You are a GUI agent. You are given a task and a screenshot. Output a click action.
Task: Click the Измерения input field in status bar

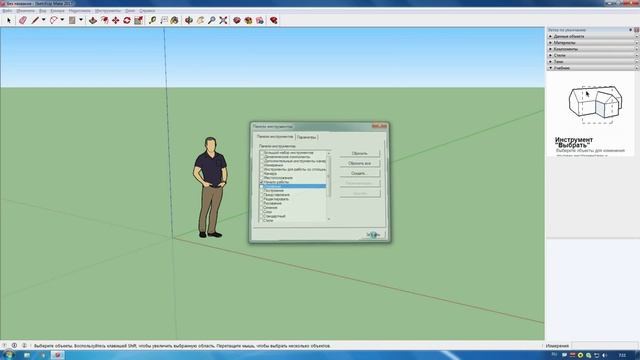(x=604, y=346)
